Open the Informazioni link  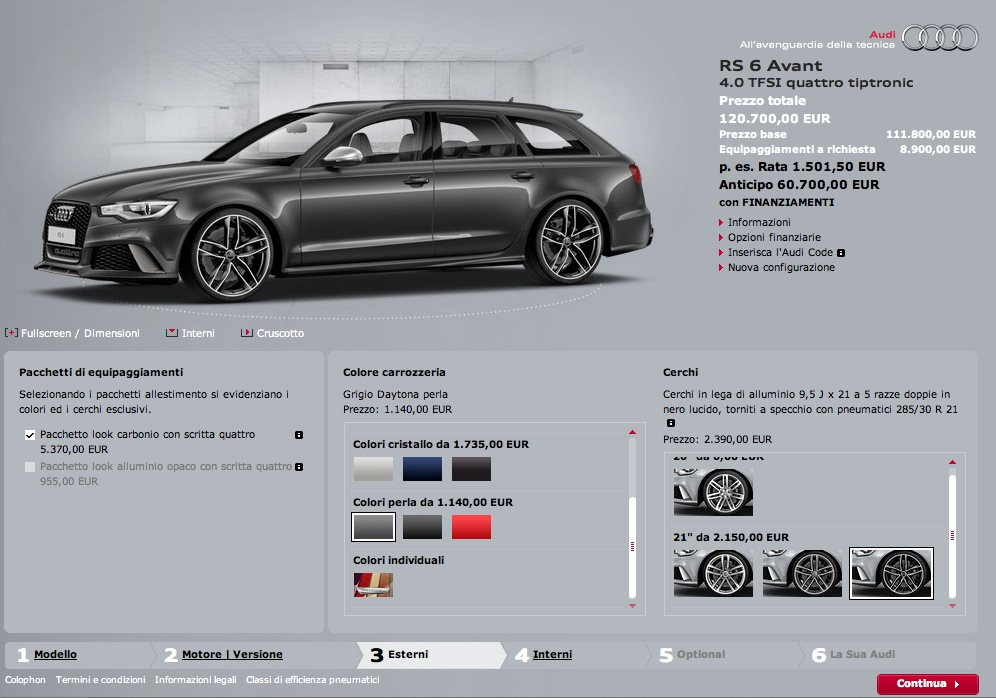[x=759, y=222]
